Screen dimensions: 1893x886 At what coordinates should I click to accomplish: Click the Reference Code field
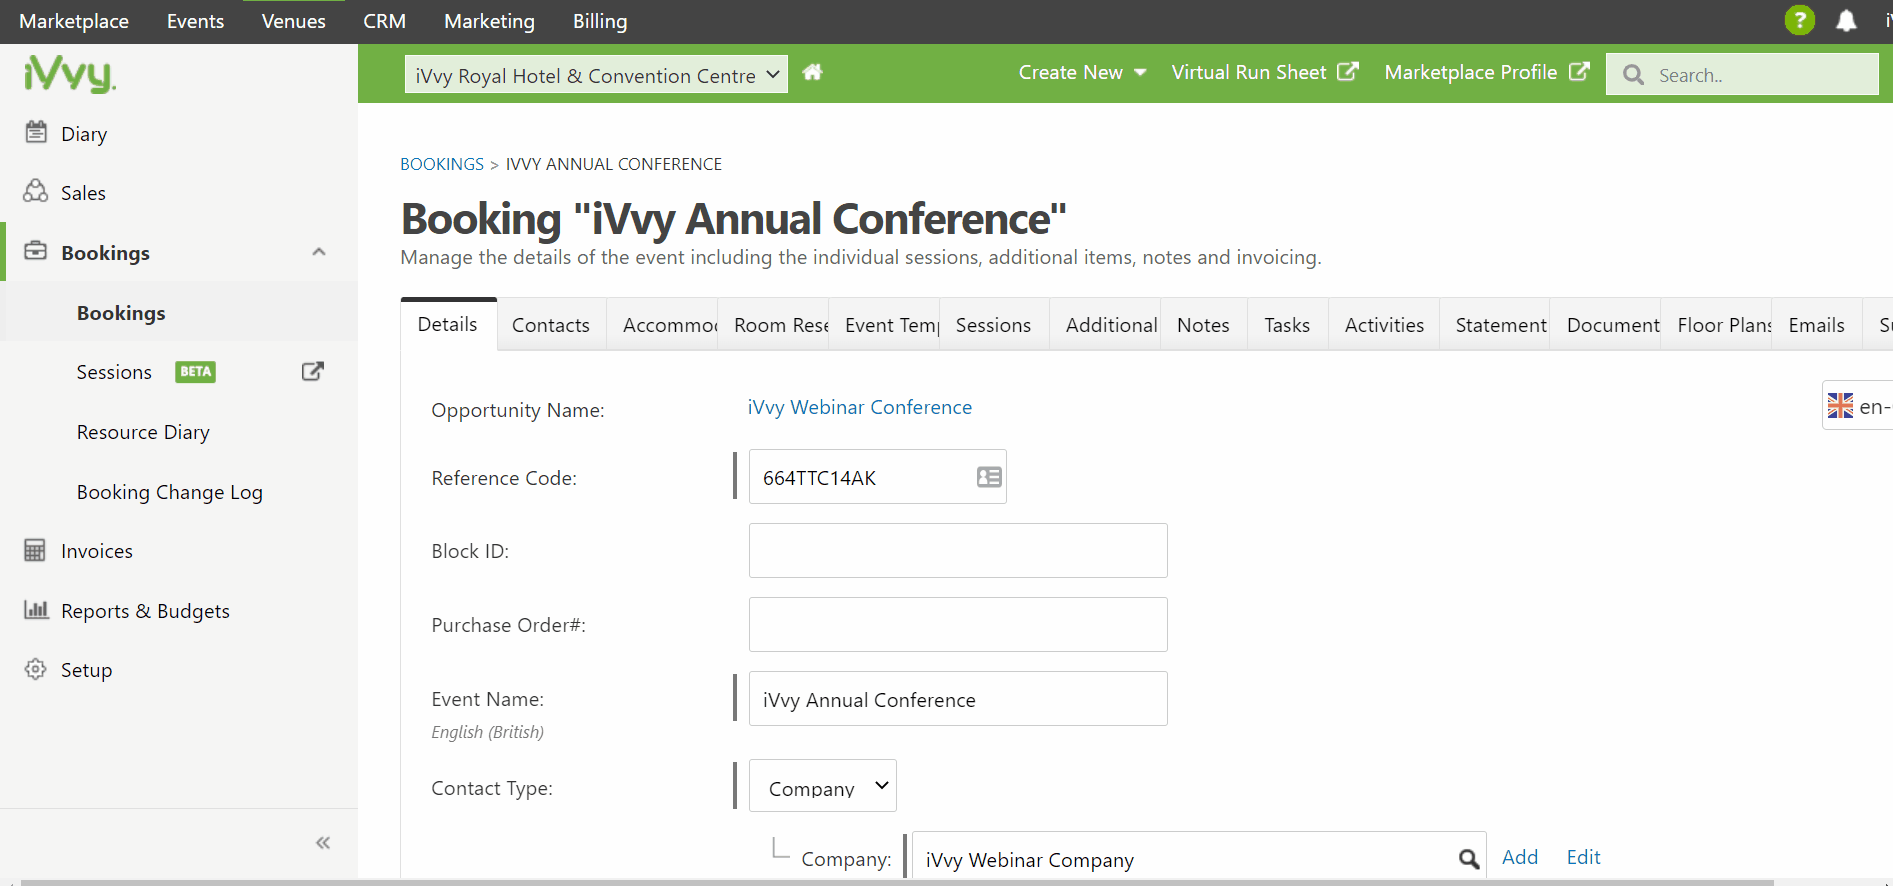click(877, 477)
